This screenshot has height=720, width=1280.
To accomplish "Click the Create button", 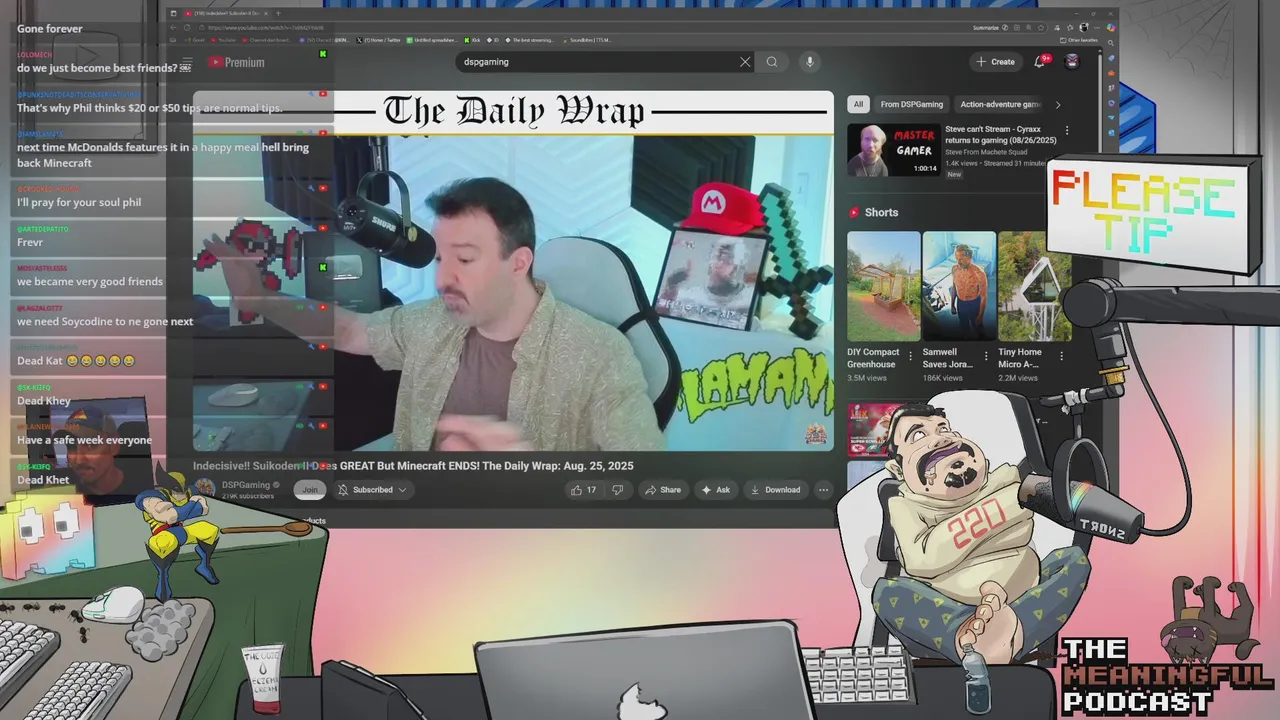I will pos(996,62).
